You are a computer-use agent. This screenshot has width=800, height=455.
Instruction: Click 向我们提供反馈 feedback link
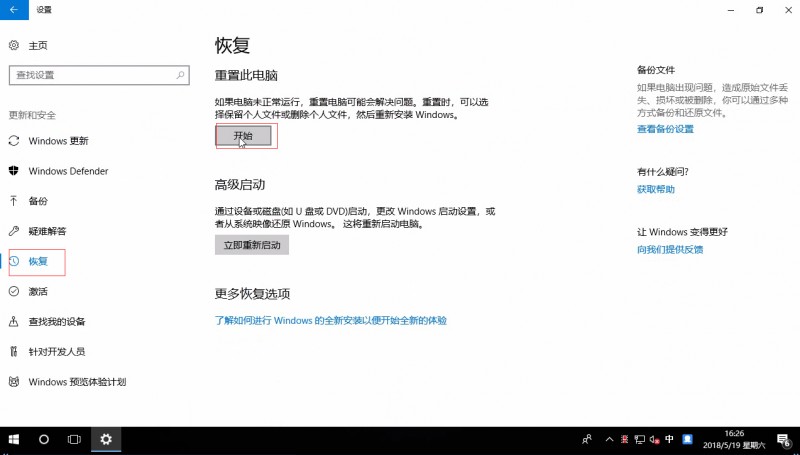670,249
